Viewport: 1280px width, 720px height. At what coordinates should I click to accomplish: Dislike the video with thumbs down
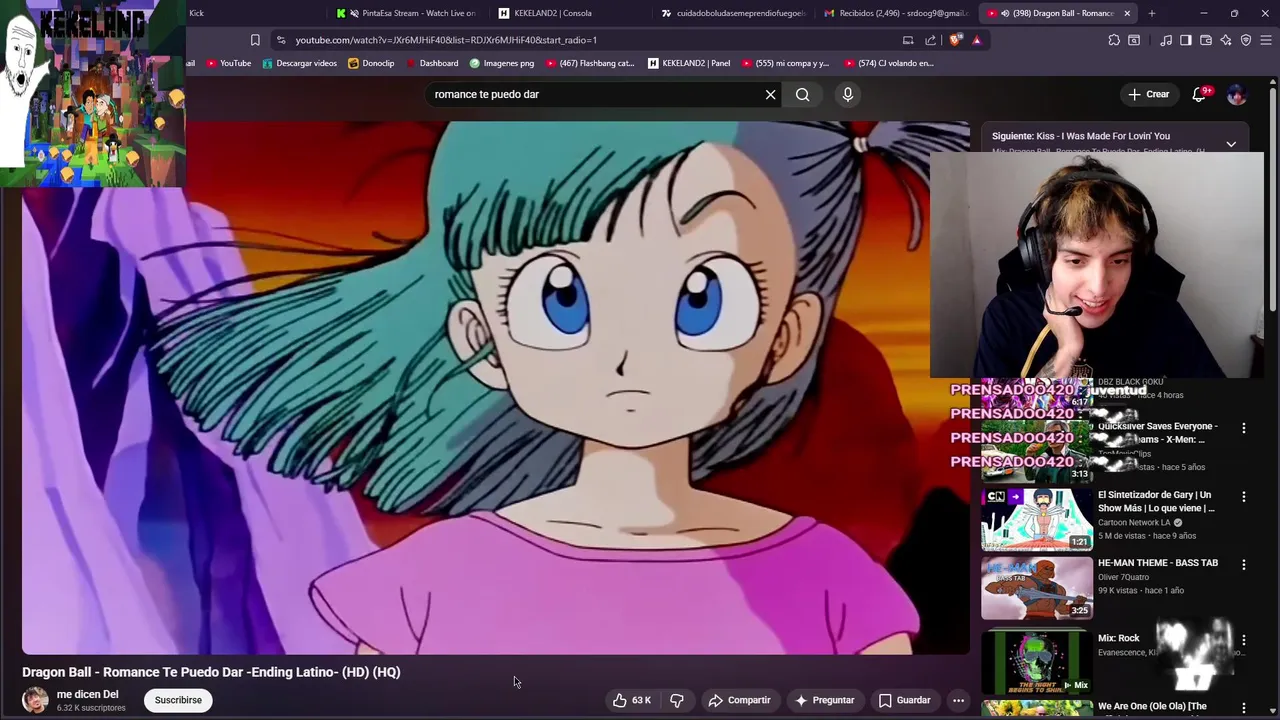point(677,700)
